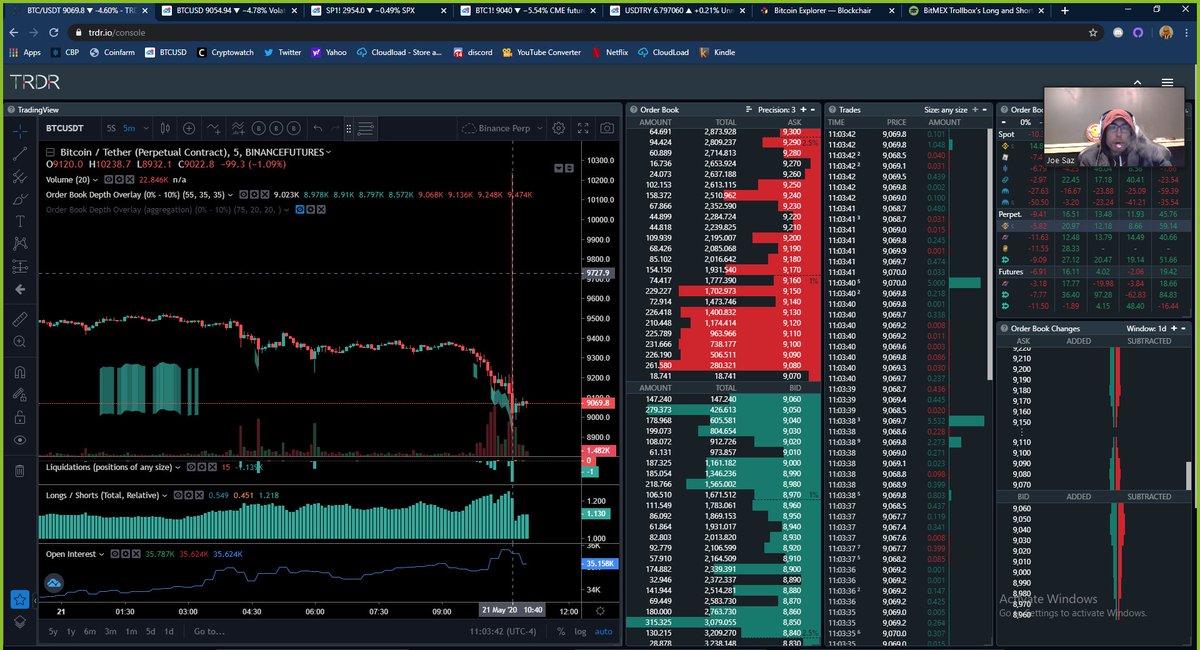The height and width of the screenshot is (650, 1200).
Task: Open the candlestick chart style selector
Action: click(x=164, y=128)
